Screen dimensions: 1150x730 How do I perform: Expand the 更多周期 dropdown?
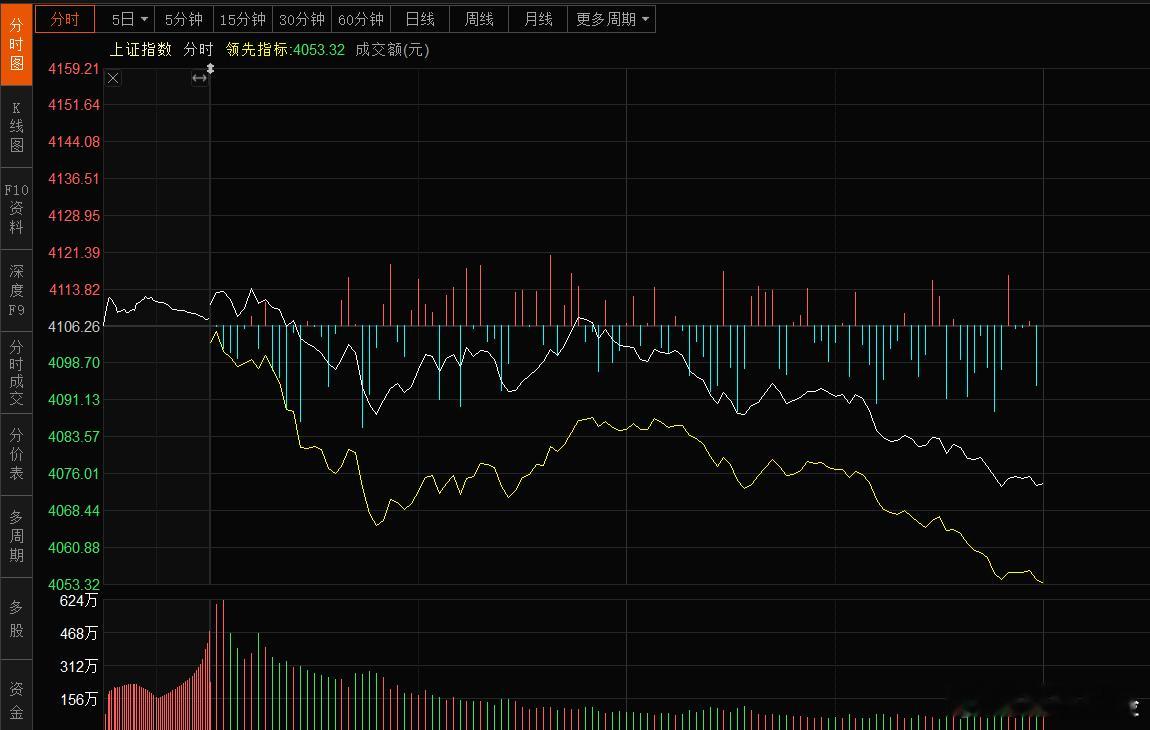612,19
